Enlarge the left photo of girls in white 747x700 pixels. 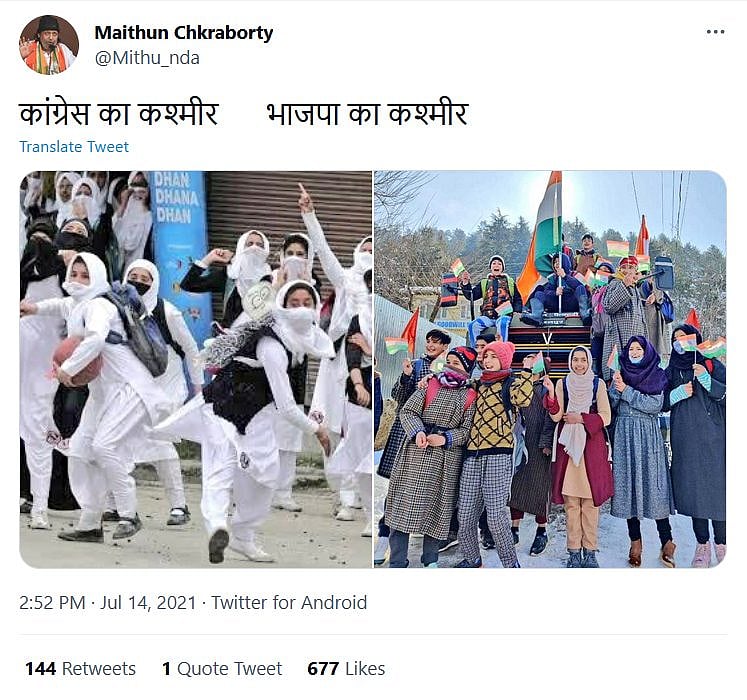[195, 369]
